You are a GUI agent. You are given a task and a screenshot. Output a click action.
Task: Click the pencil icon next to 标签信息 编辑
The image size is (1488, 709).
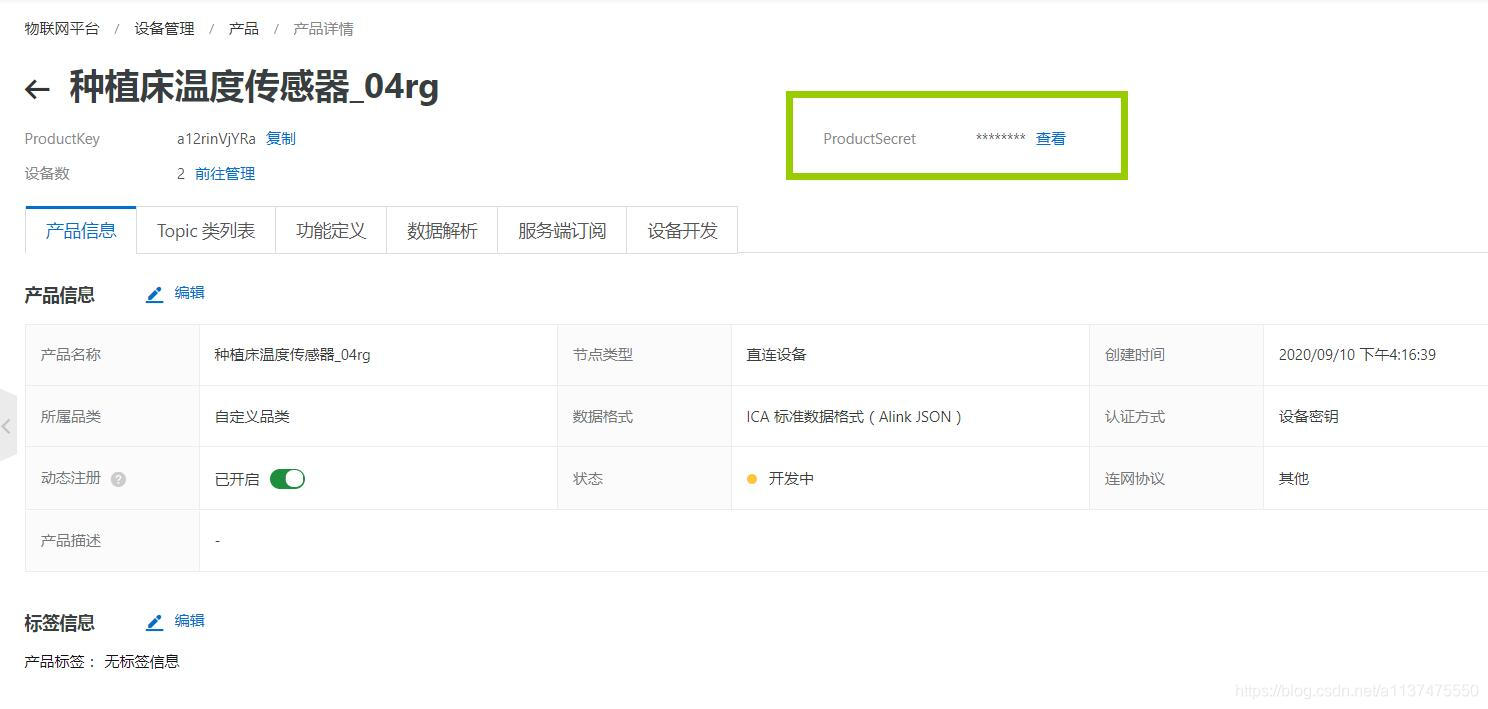(154, 622)
